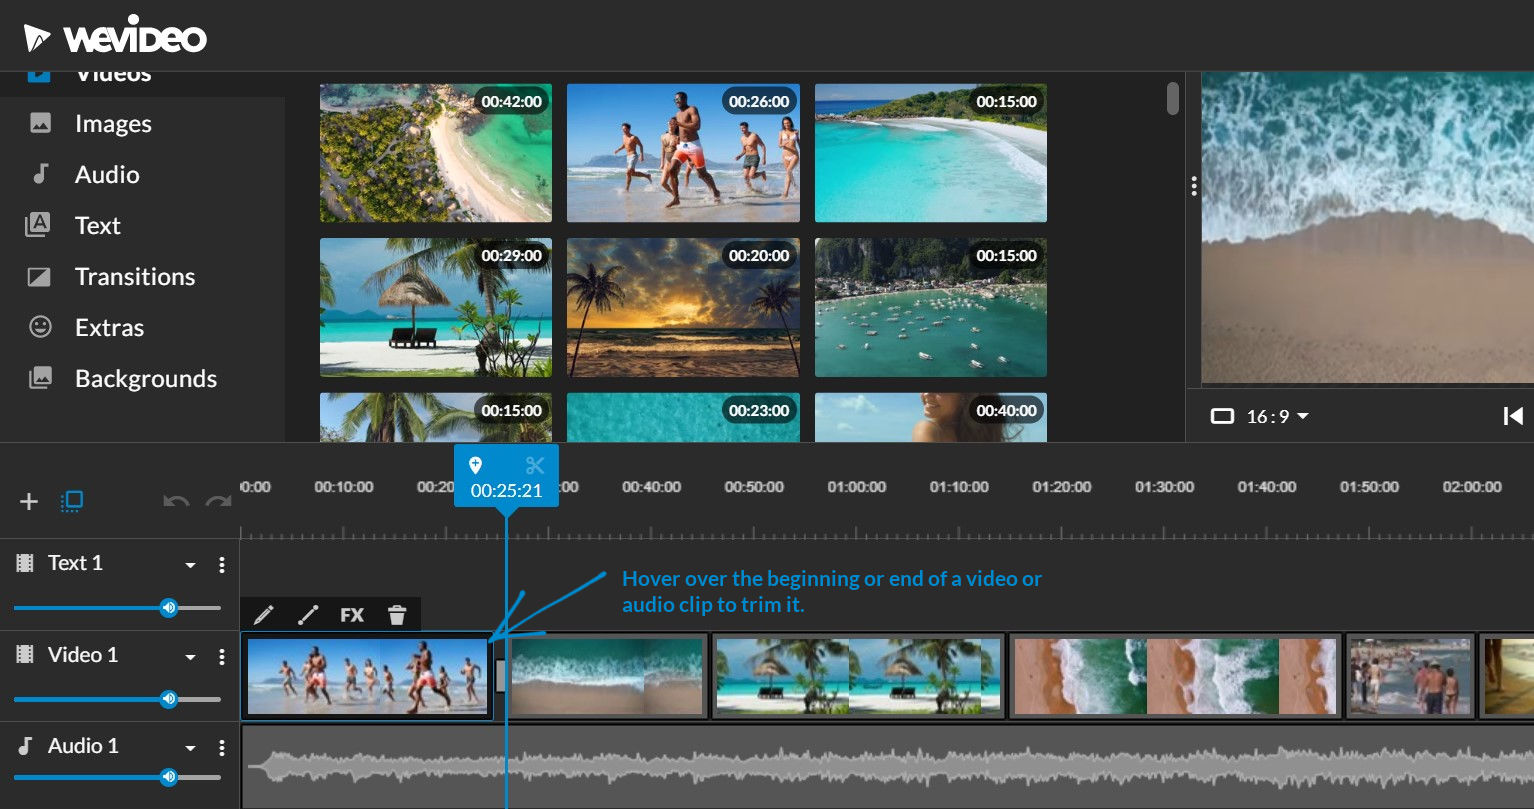The image size is (1534, 809).
Task: Select the 00:20:00 sunset palm tree thumbnail
Action: (683, 308)
